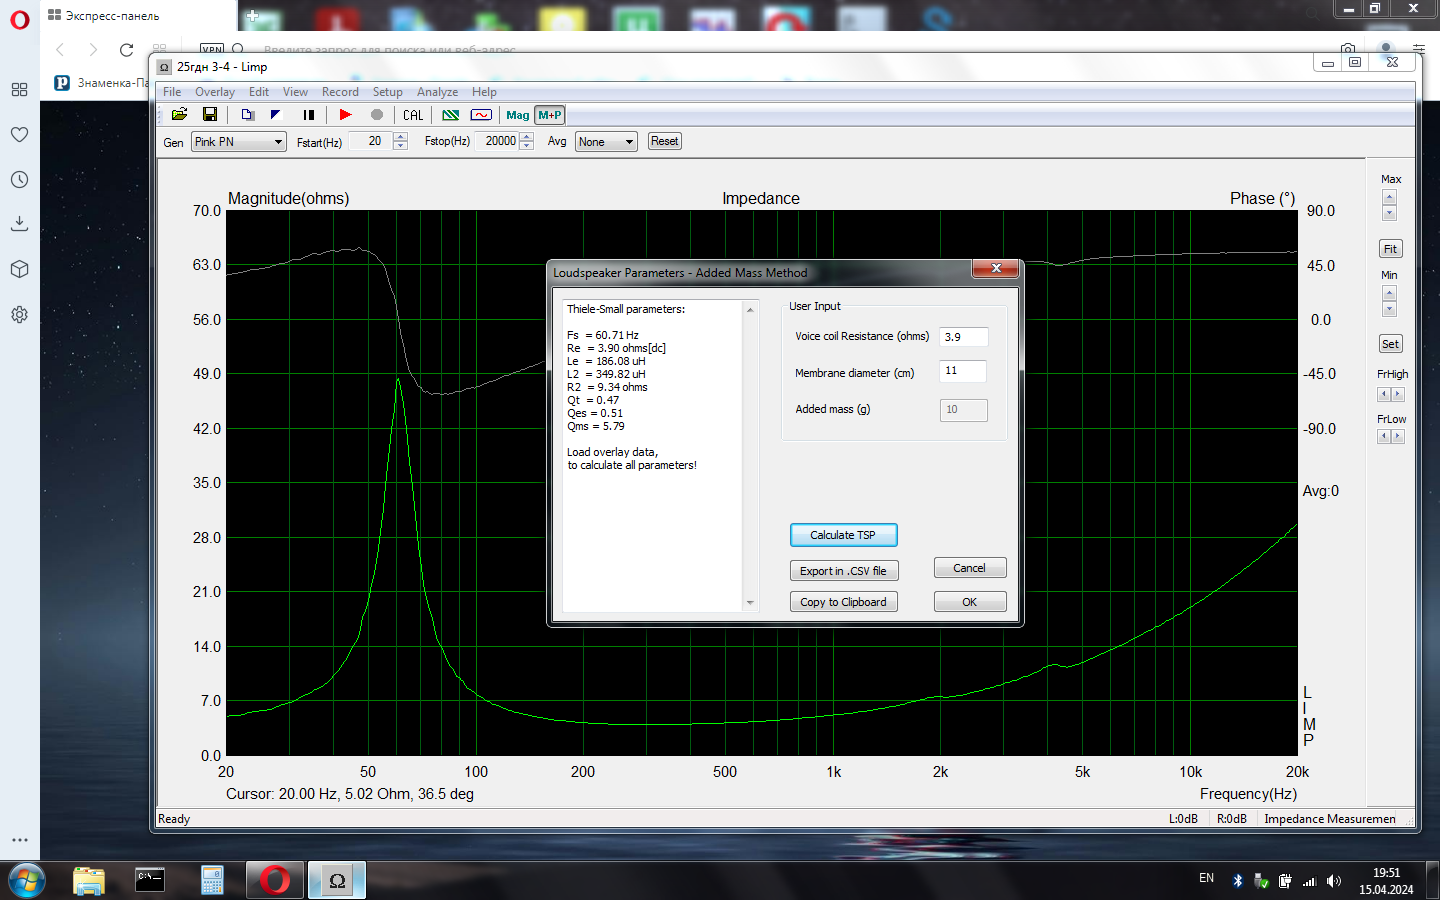Click the Calculate TSP button

pos(843,535)
